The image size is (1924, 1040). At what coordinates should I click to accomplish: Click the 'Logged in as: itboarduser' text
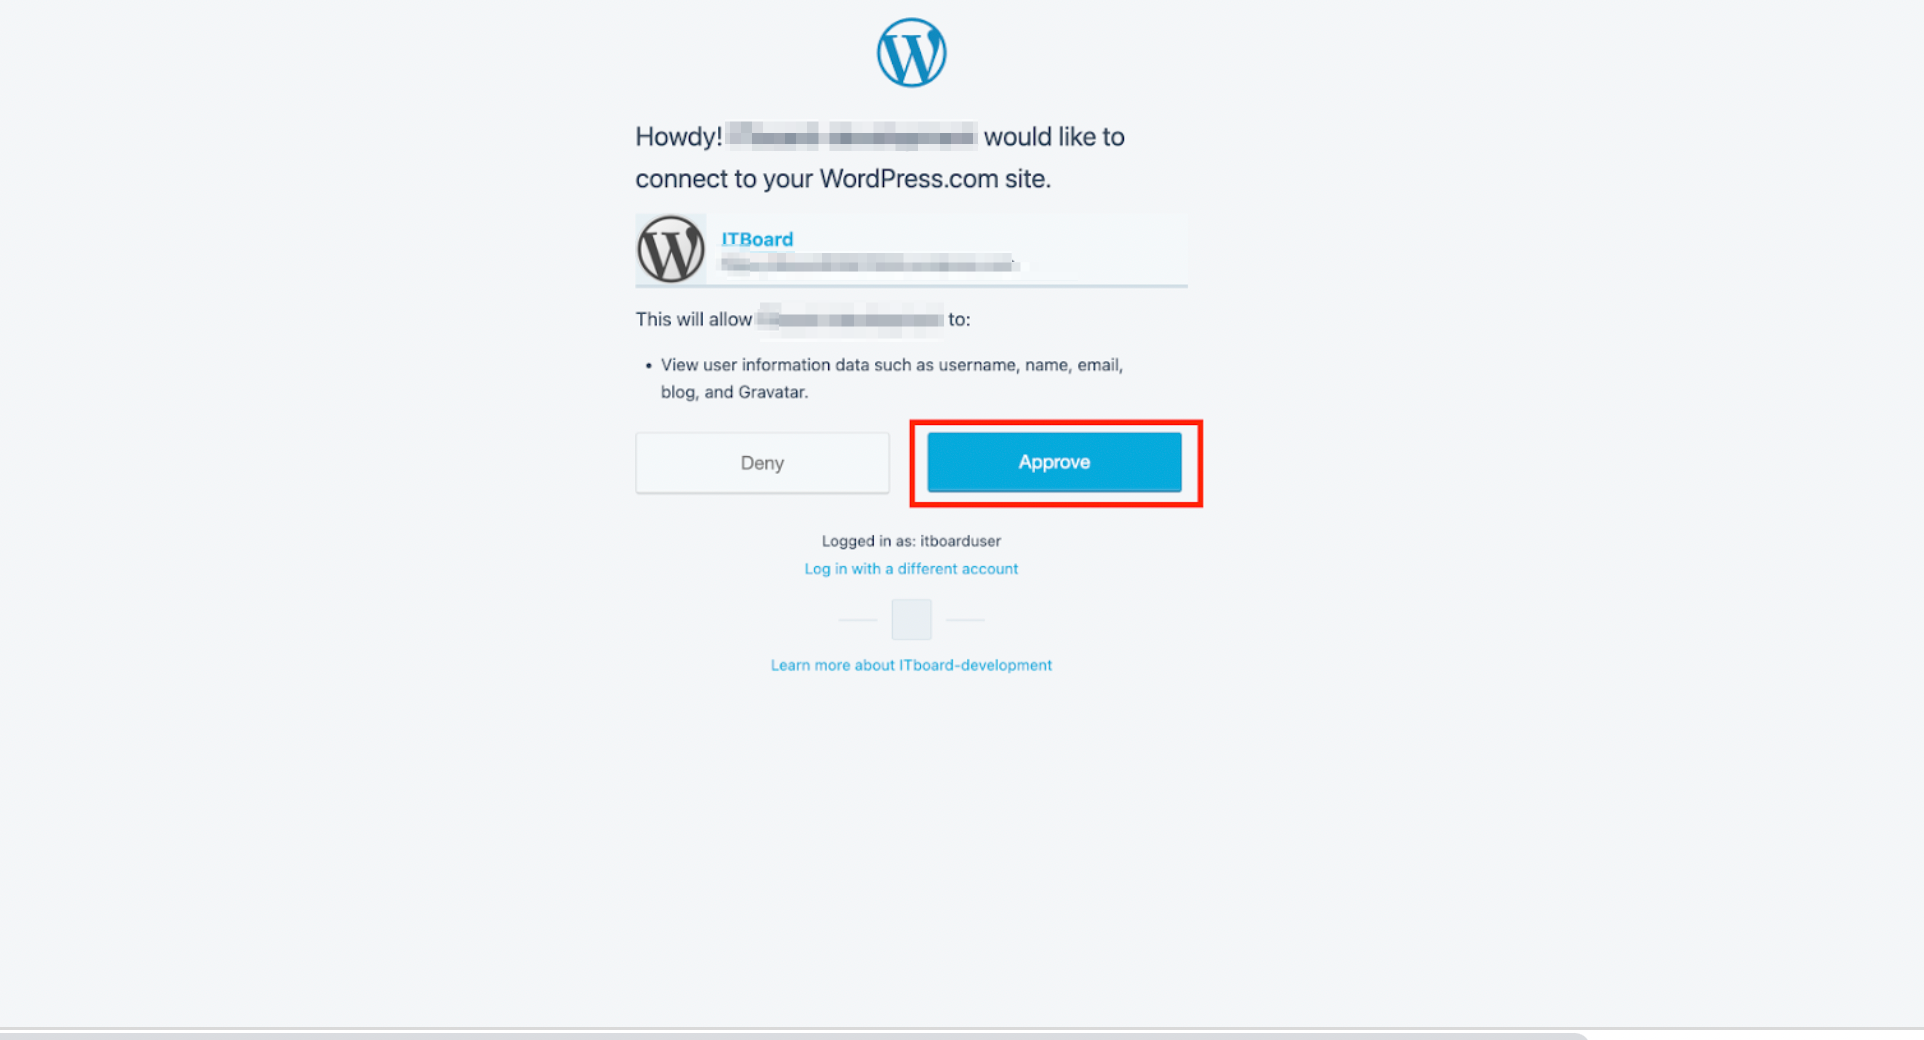click(911, 541)
